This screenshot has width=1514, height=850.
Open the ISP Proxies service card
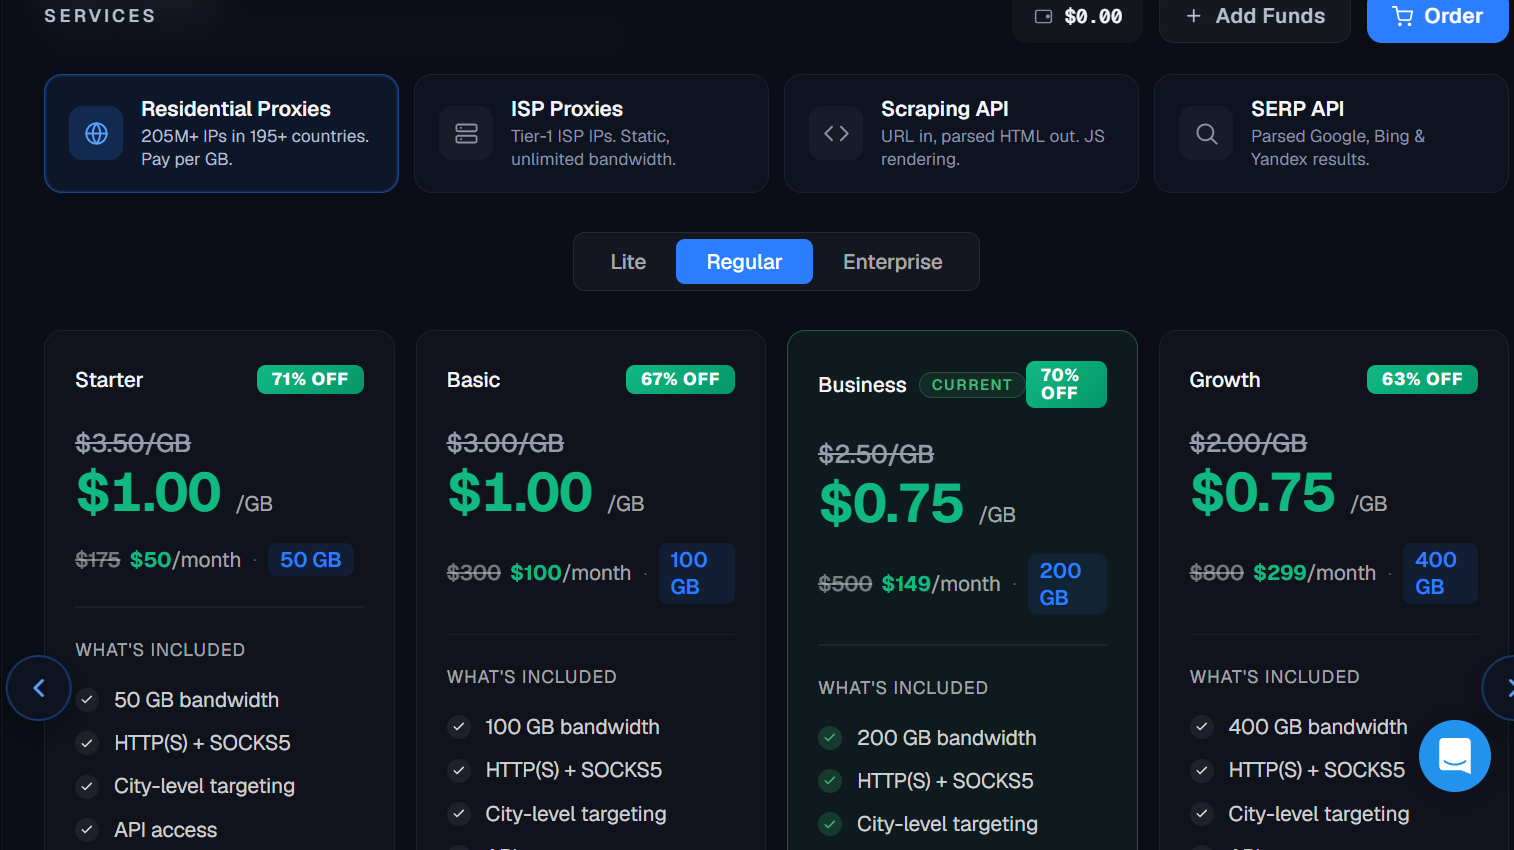(591, 133)
